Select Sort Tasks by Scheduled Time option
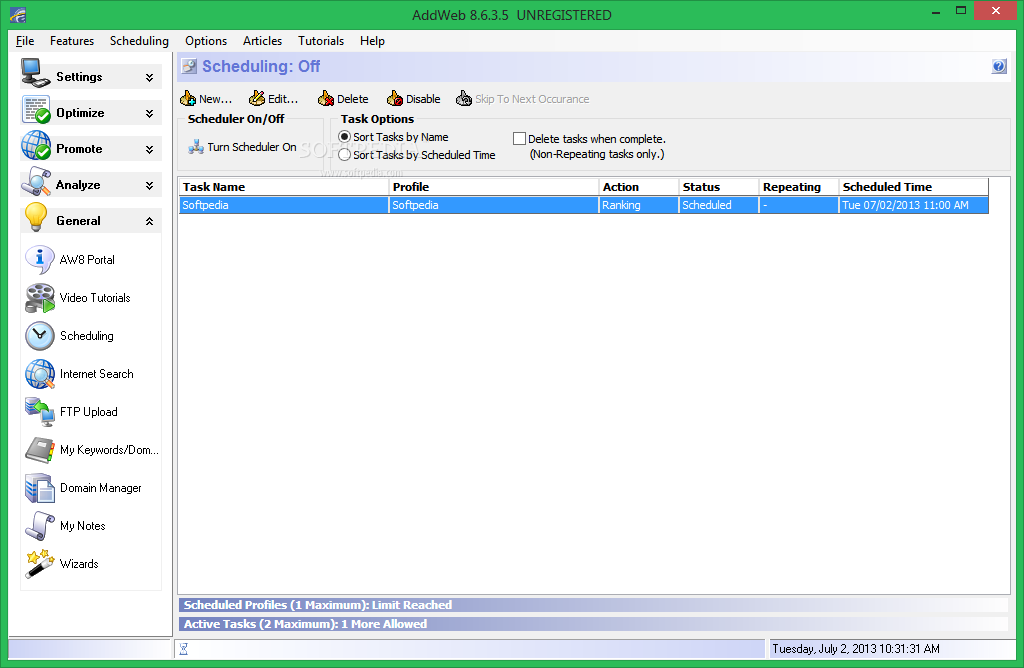1024x668 pixels. tap(344, 155)
